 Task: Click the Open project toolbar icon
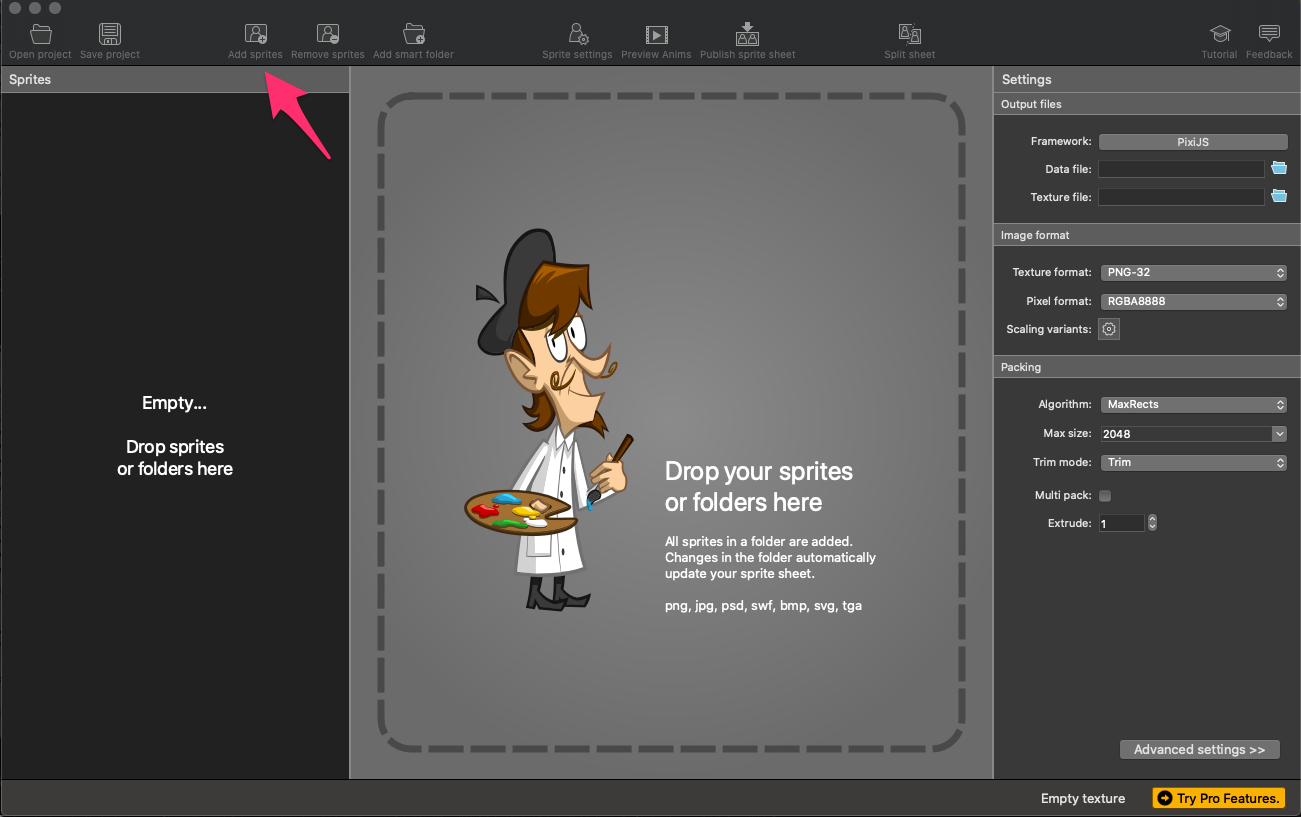(x=40, y=35)
